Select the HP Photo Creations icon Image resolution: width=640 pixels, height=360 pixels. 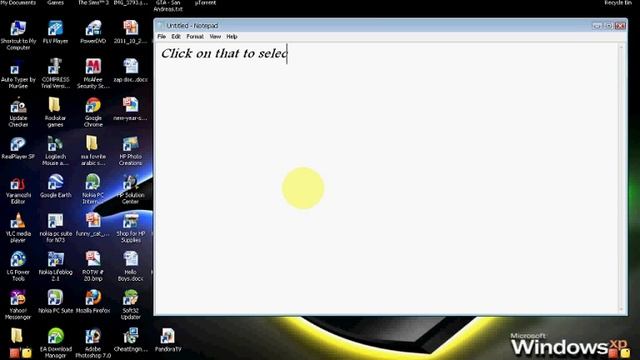click(x=131, y=144)
